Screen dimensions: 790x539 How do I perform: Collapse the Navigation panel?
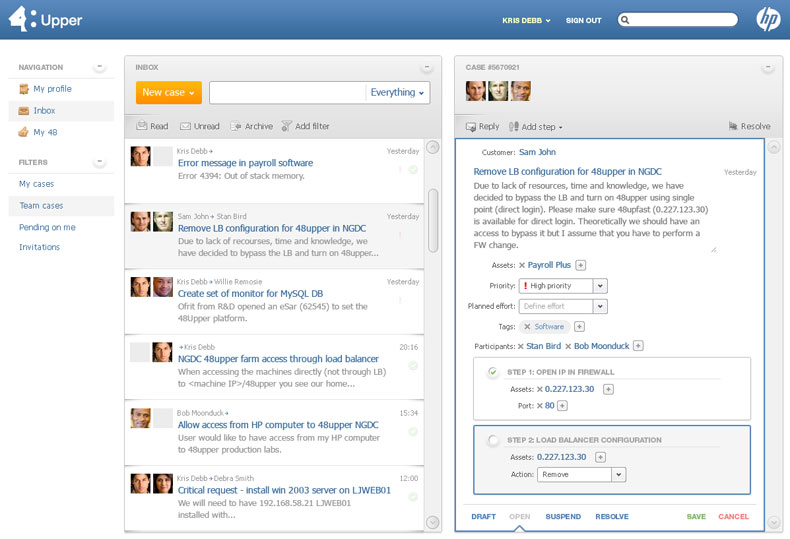point(99,66)
